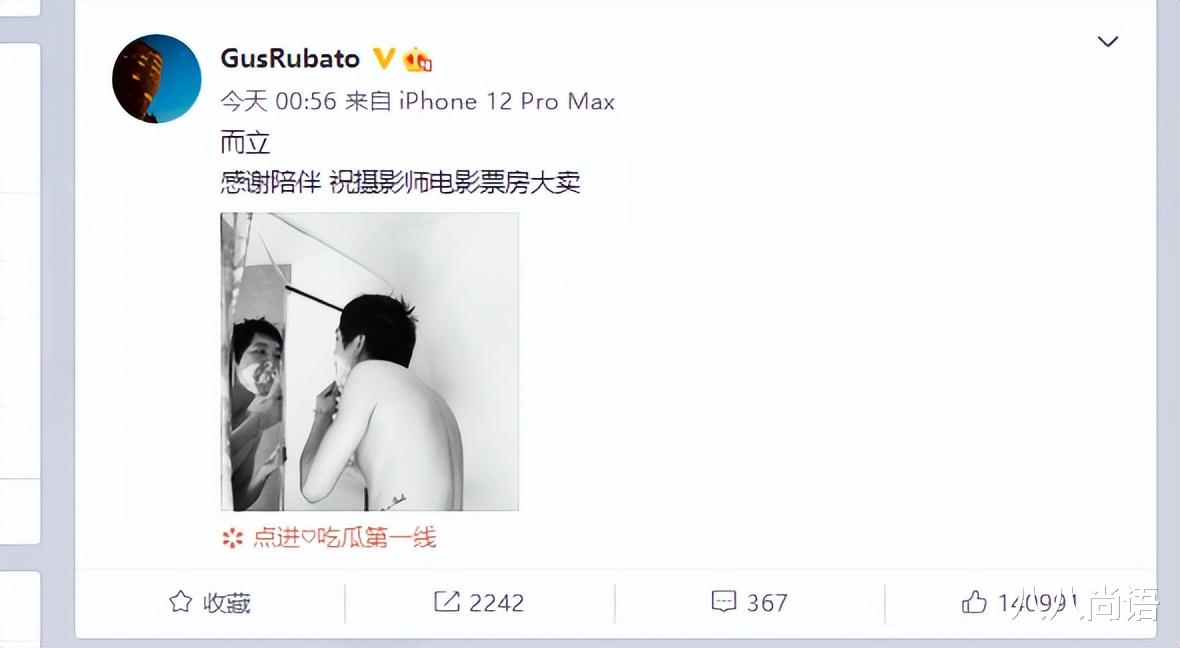The image size is (1180, 648).
Task: Click the repost count 2242
Action: pos(497,603)
